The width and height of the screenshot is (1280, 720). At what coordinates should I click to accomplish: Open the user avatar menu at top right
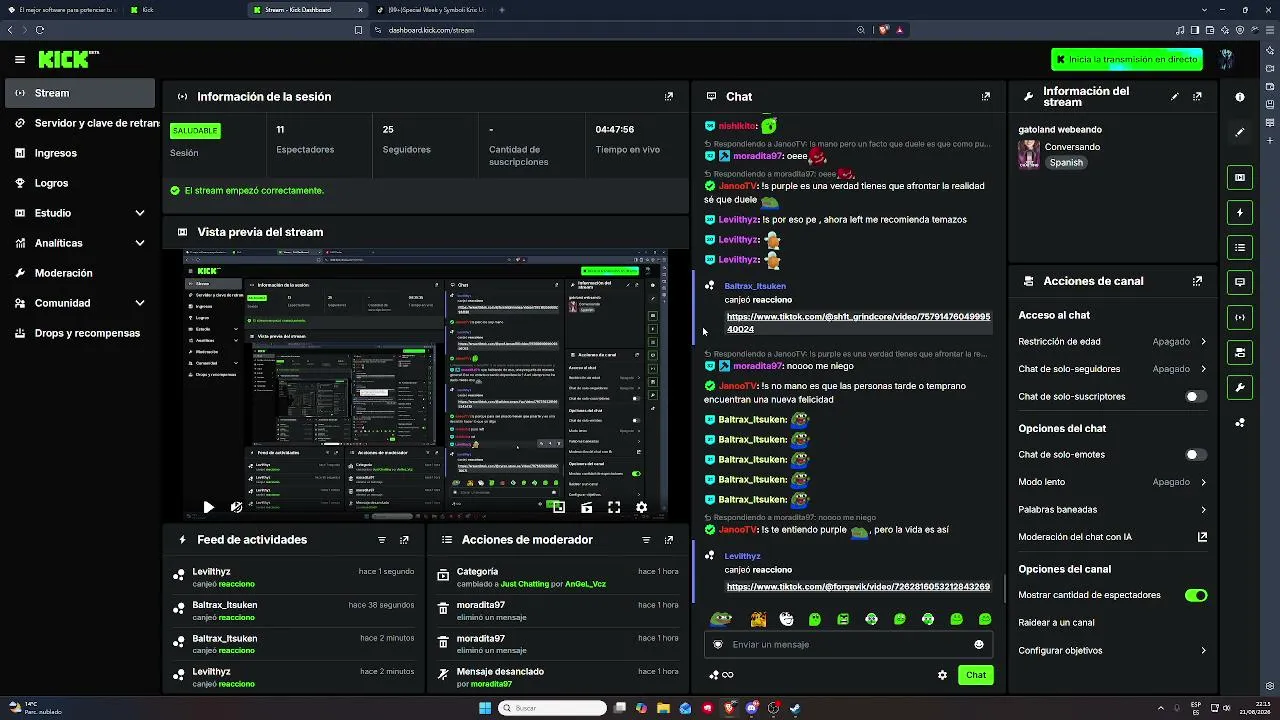(1227, 58)
